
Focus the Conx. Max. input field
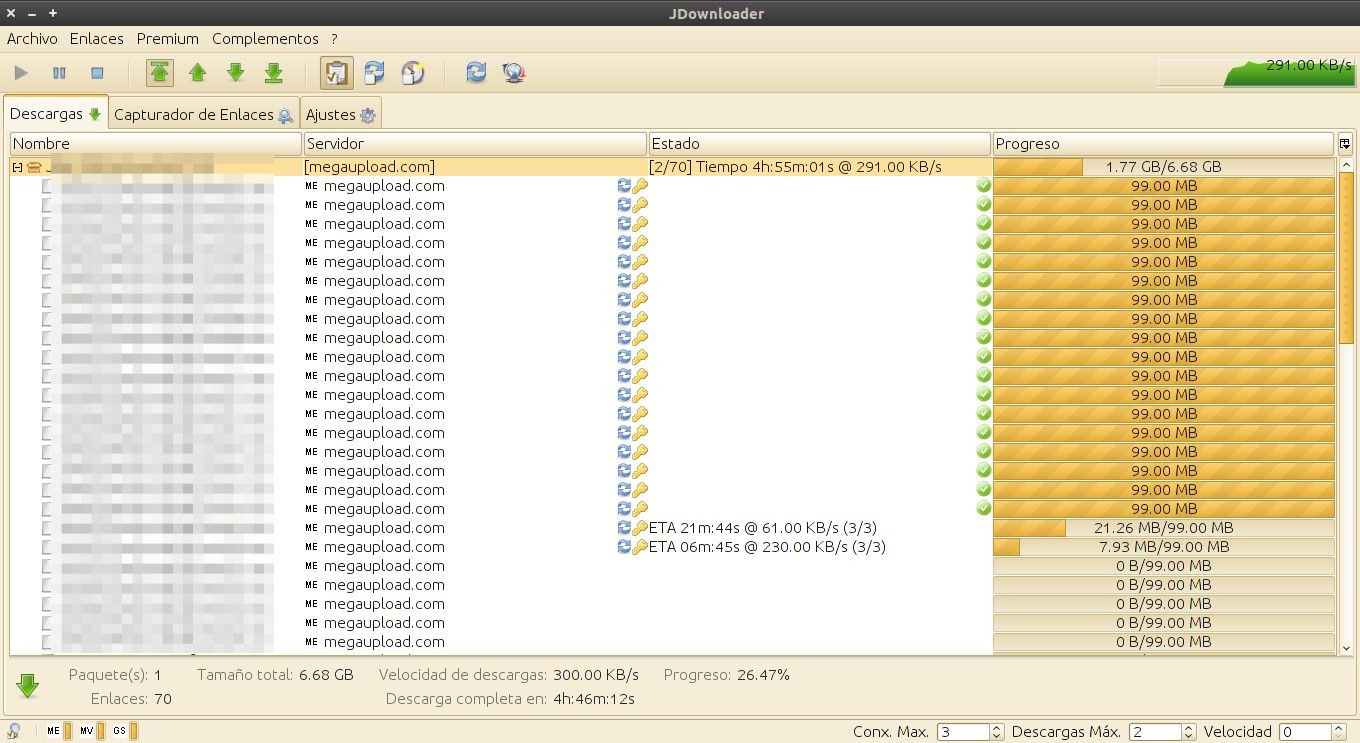[962, 732]
